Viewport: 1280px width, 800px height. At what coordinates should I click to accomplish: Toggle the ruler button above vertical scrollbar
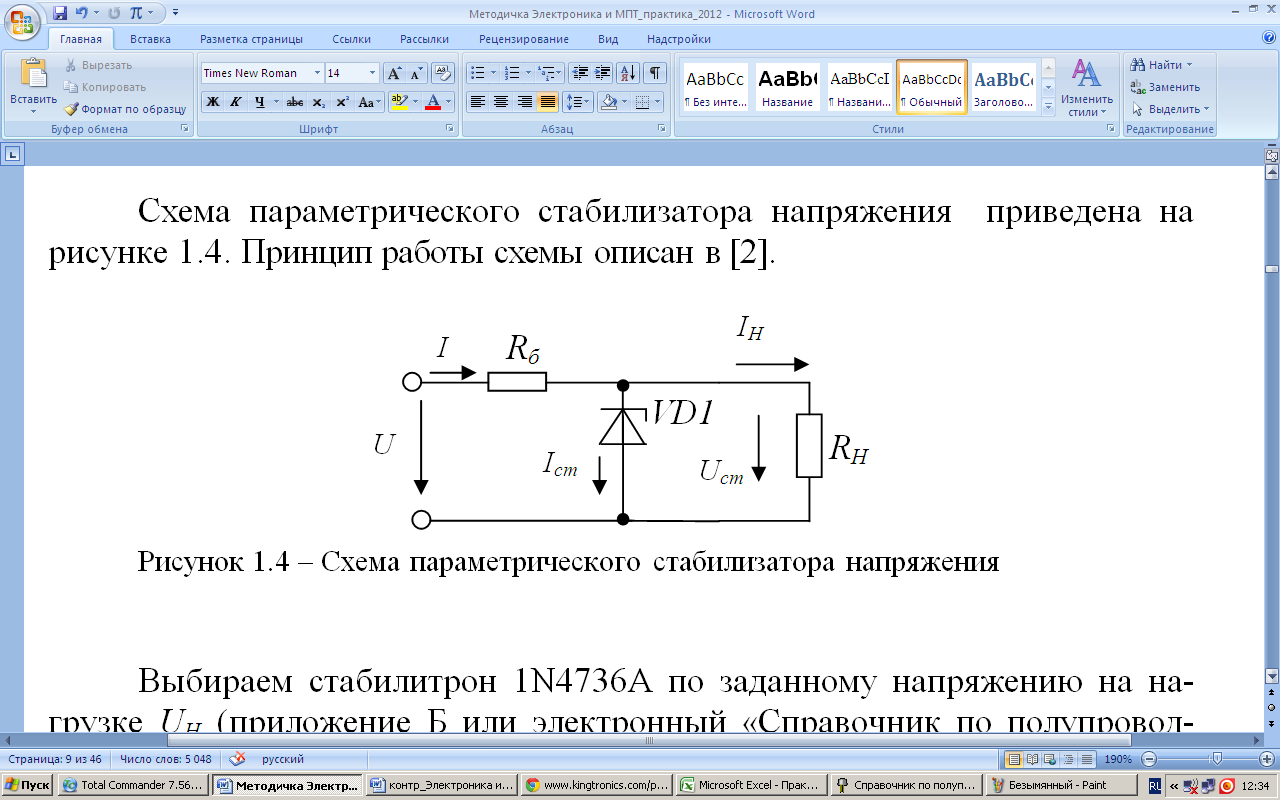coord(1271,156)
